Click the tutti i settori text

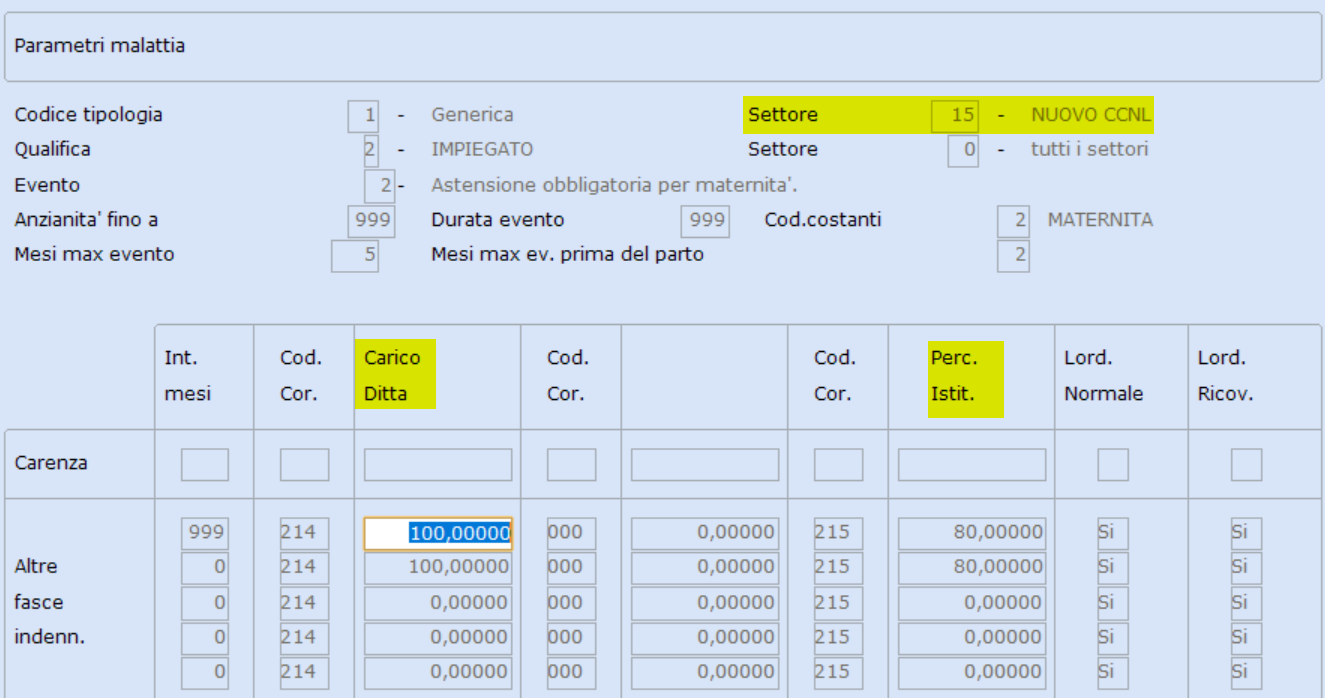point(1090,150)
